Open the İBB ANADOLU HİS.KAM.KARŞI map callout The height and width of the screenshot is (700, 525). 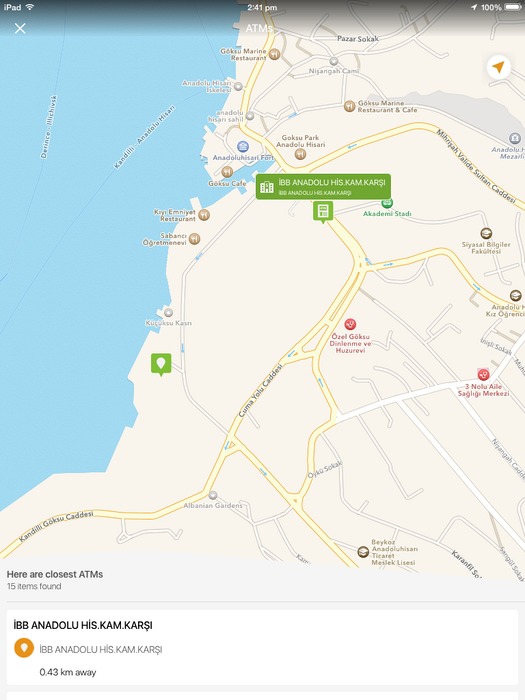pos(323,187)
